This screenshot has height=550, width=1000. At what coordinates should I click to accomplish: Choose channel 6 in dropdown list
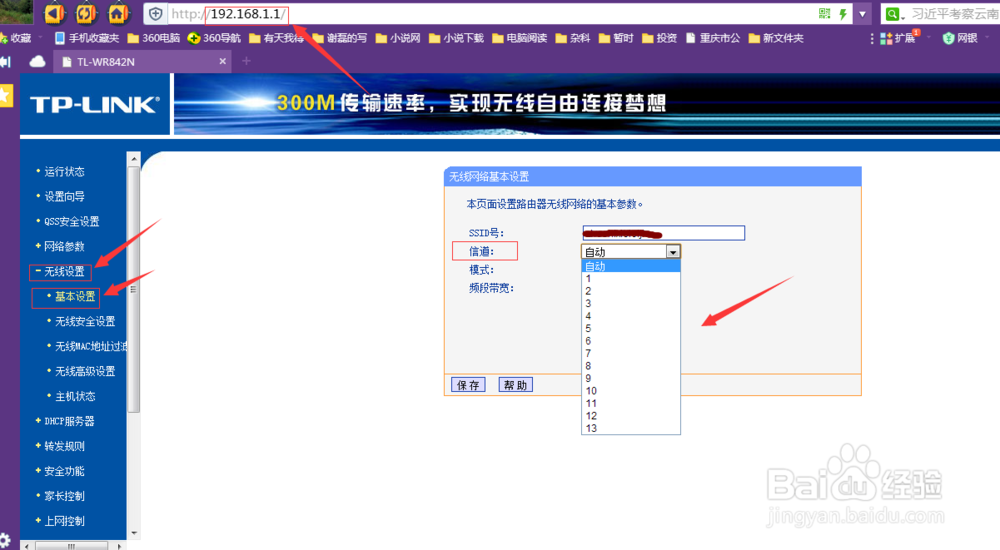[x=631, y=341]
